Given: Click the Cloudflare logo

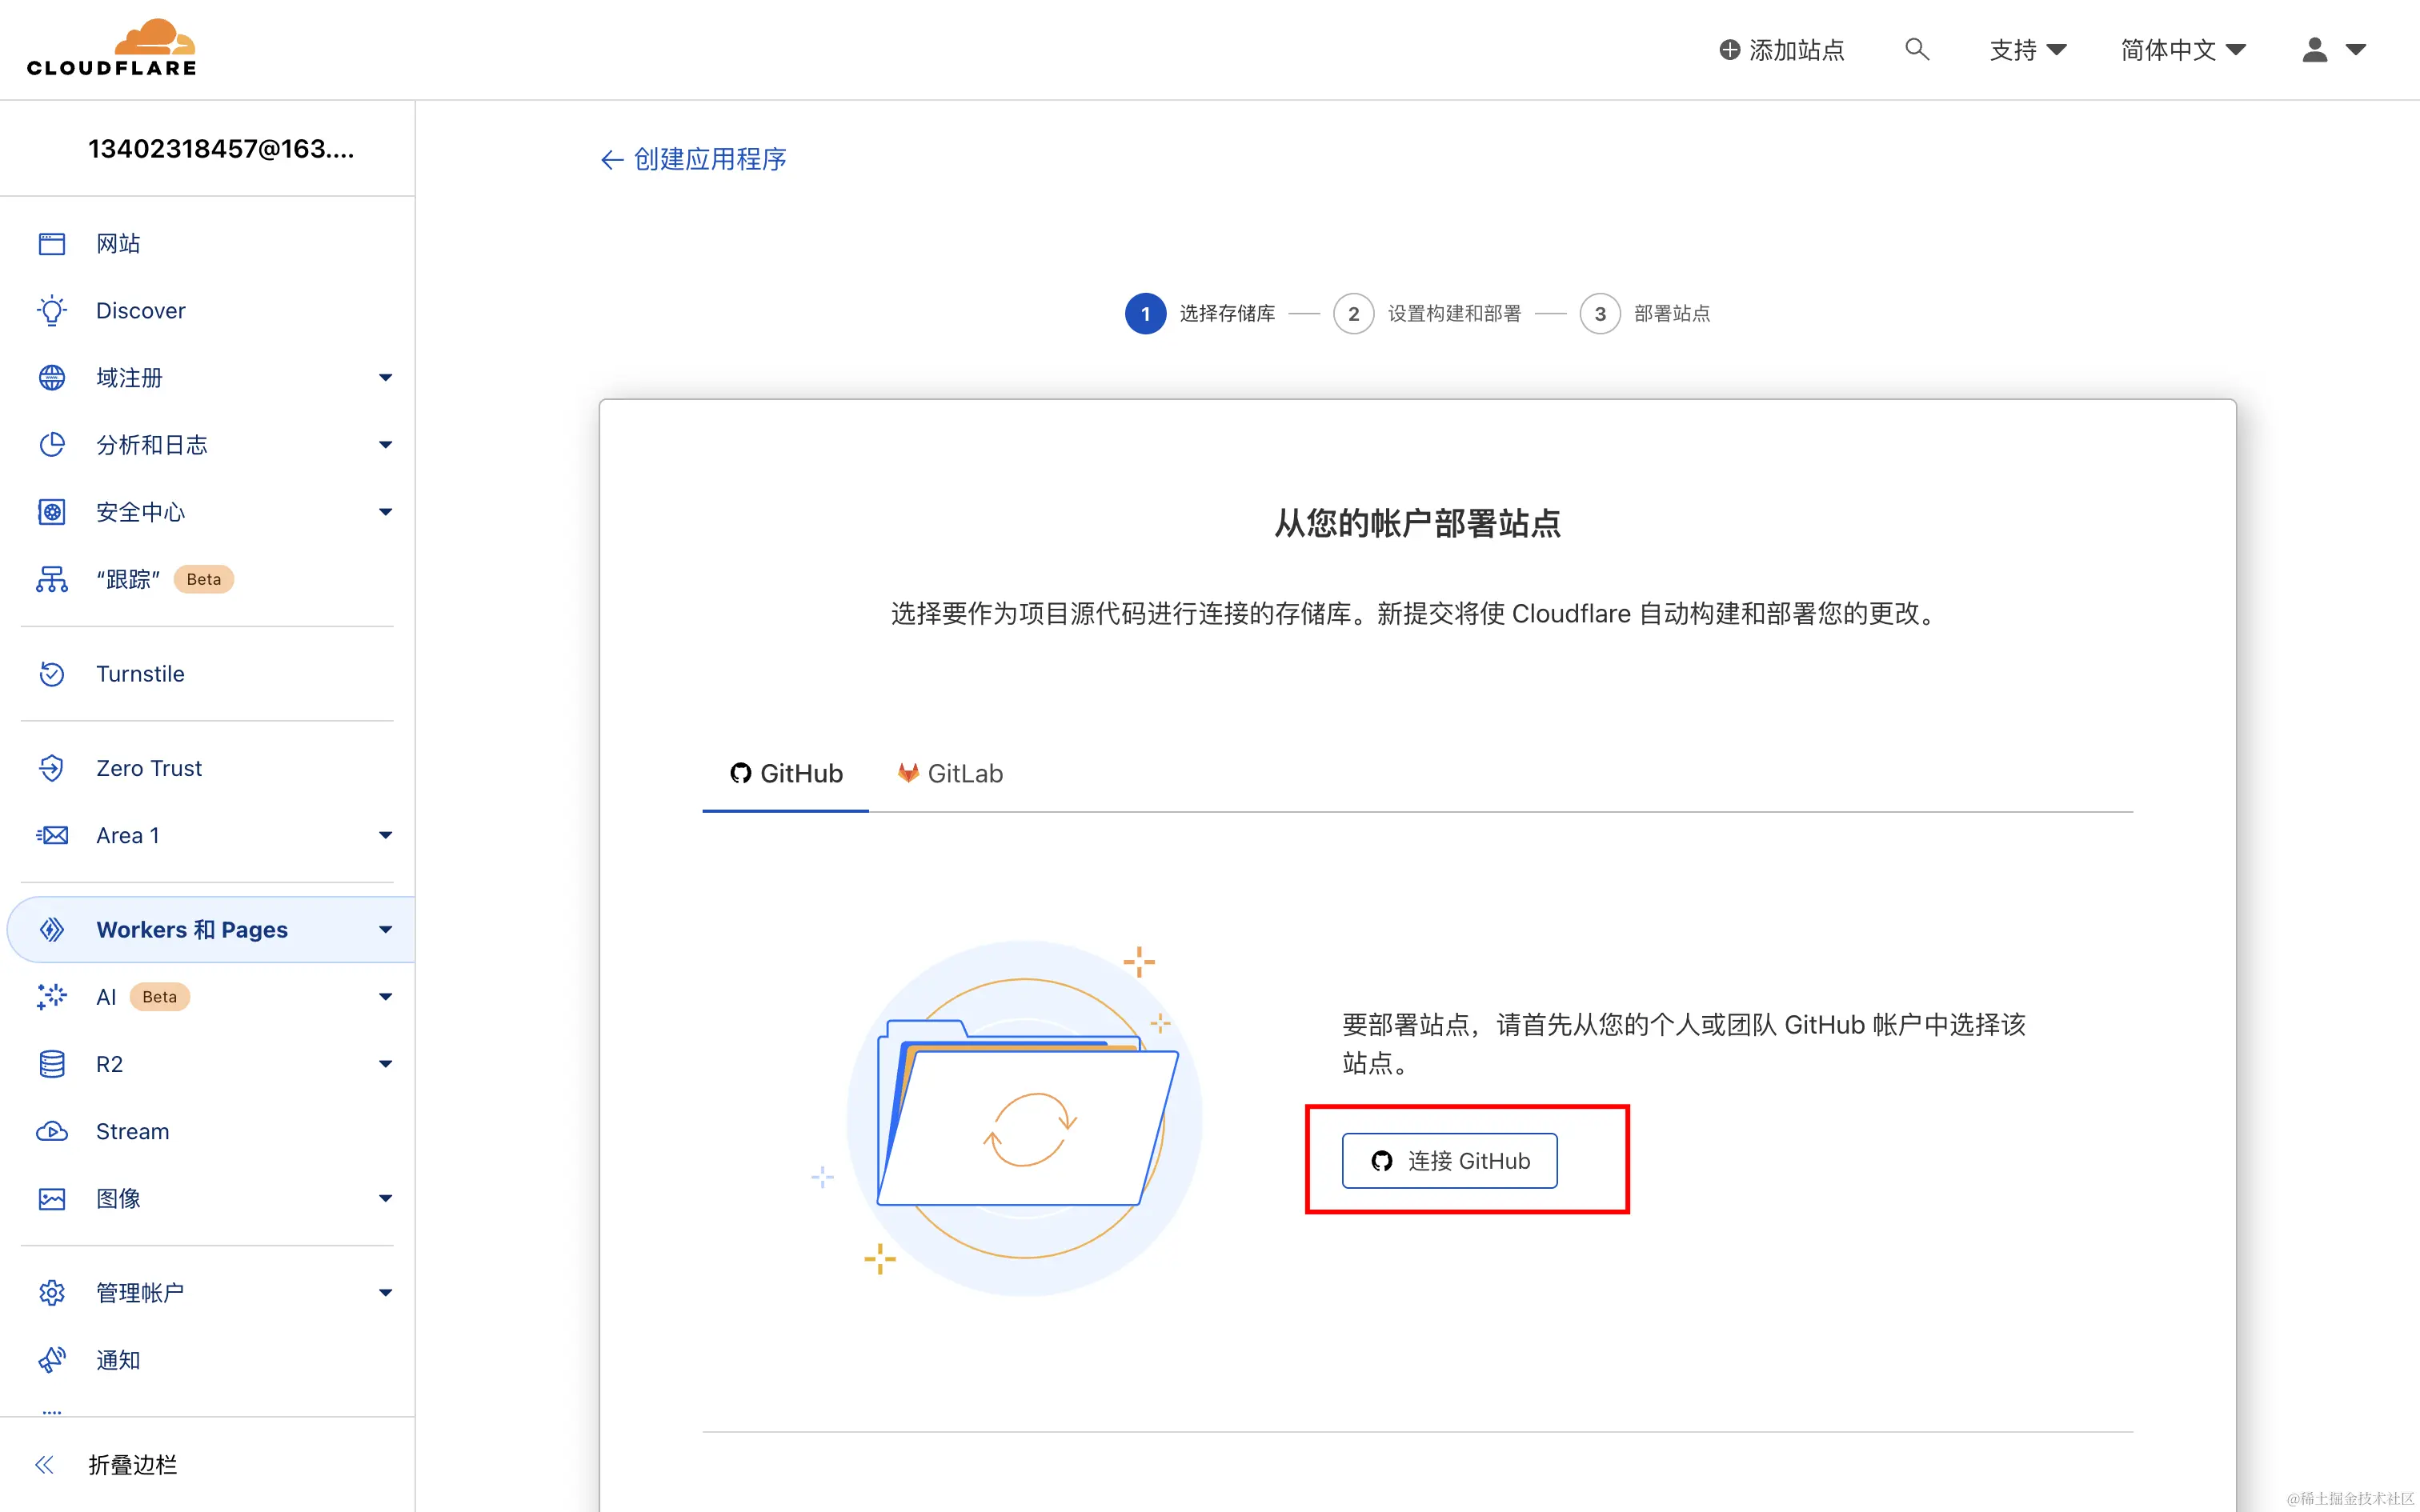Looking at the screenshot, I should [x=111, y=47].
